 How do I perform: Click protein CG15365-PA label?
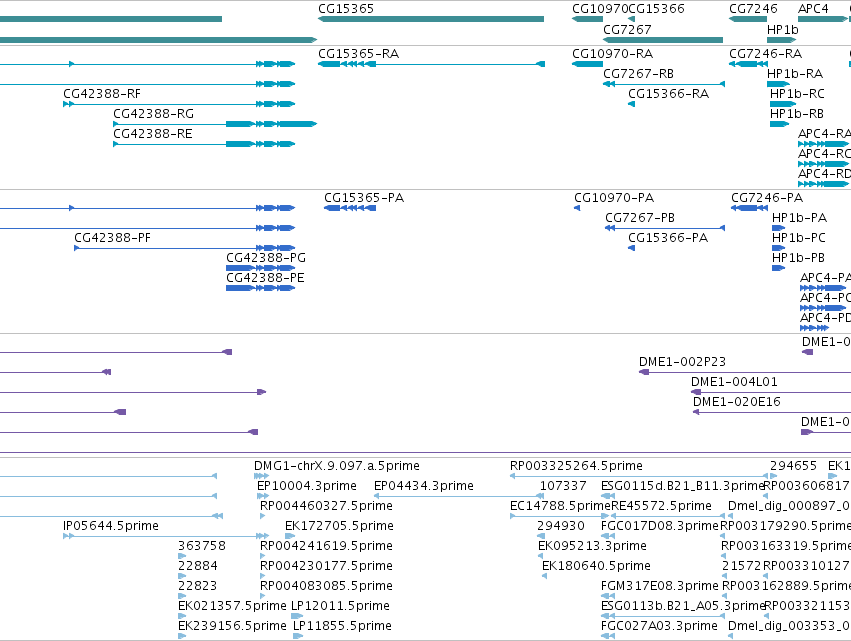click(364, 198)
